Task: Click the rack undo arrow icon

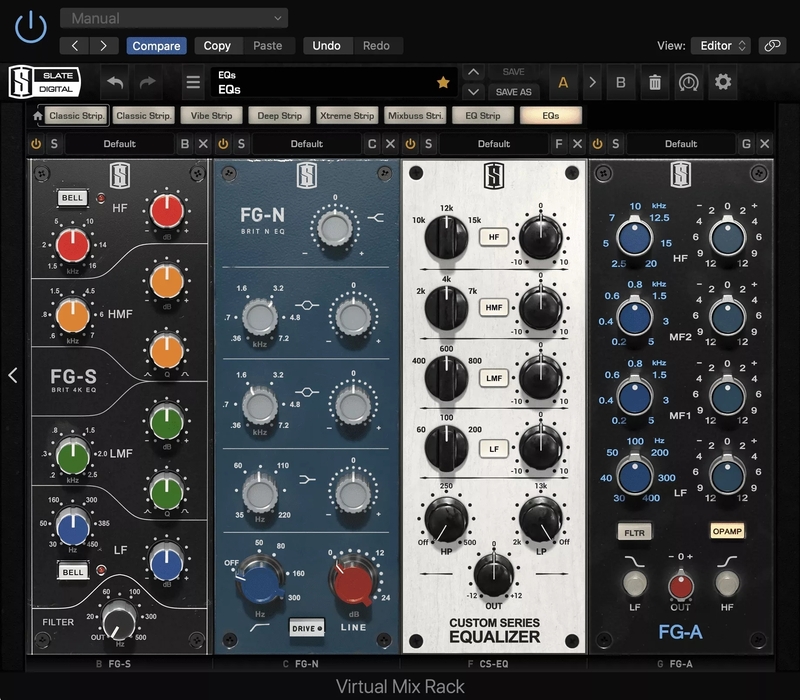Action: (x=115, y=82)
